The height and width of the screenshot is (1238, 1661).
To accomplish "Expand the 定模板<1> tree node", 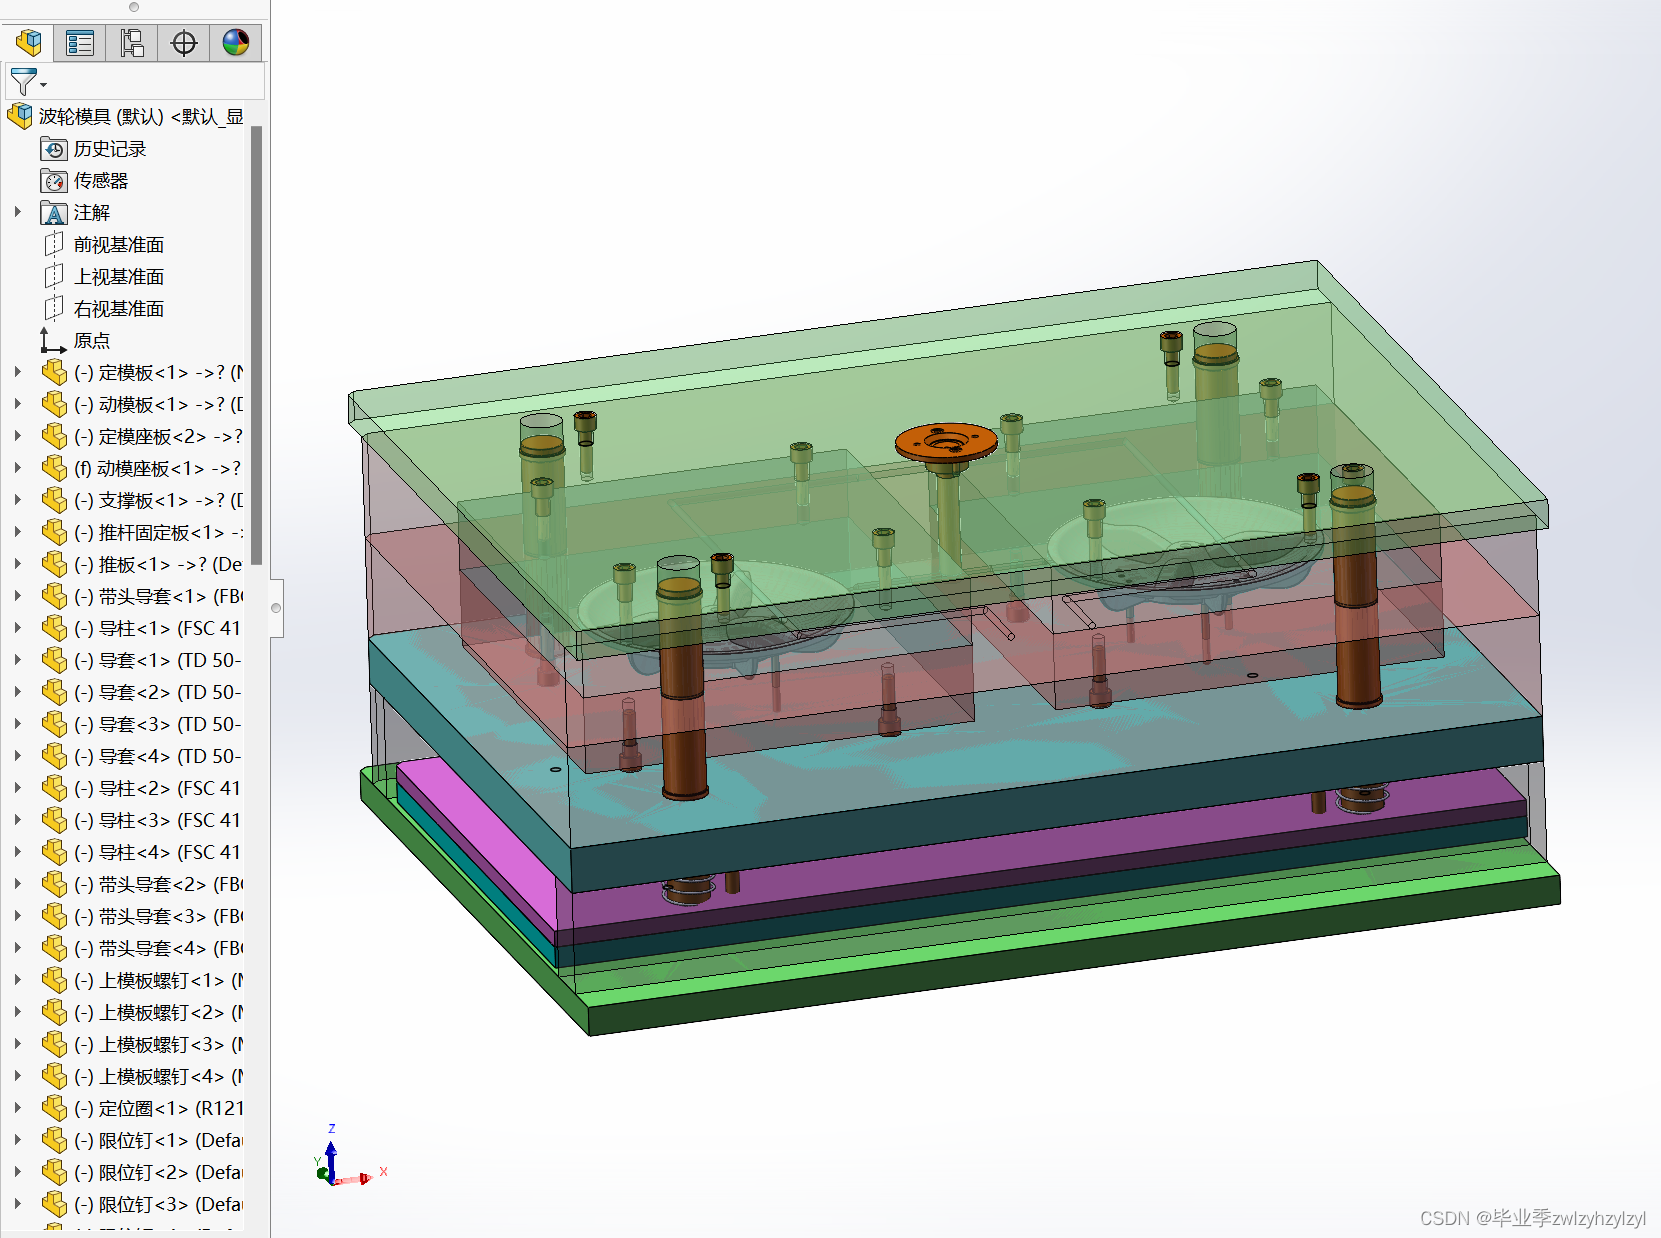I will pos(17,372).
